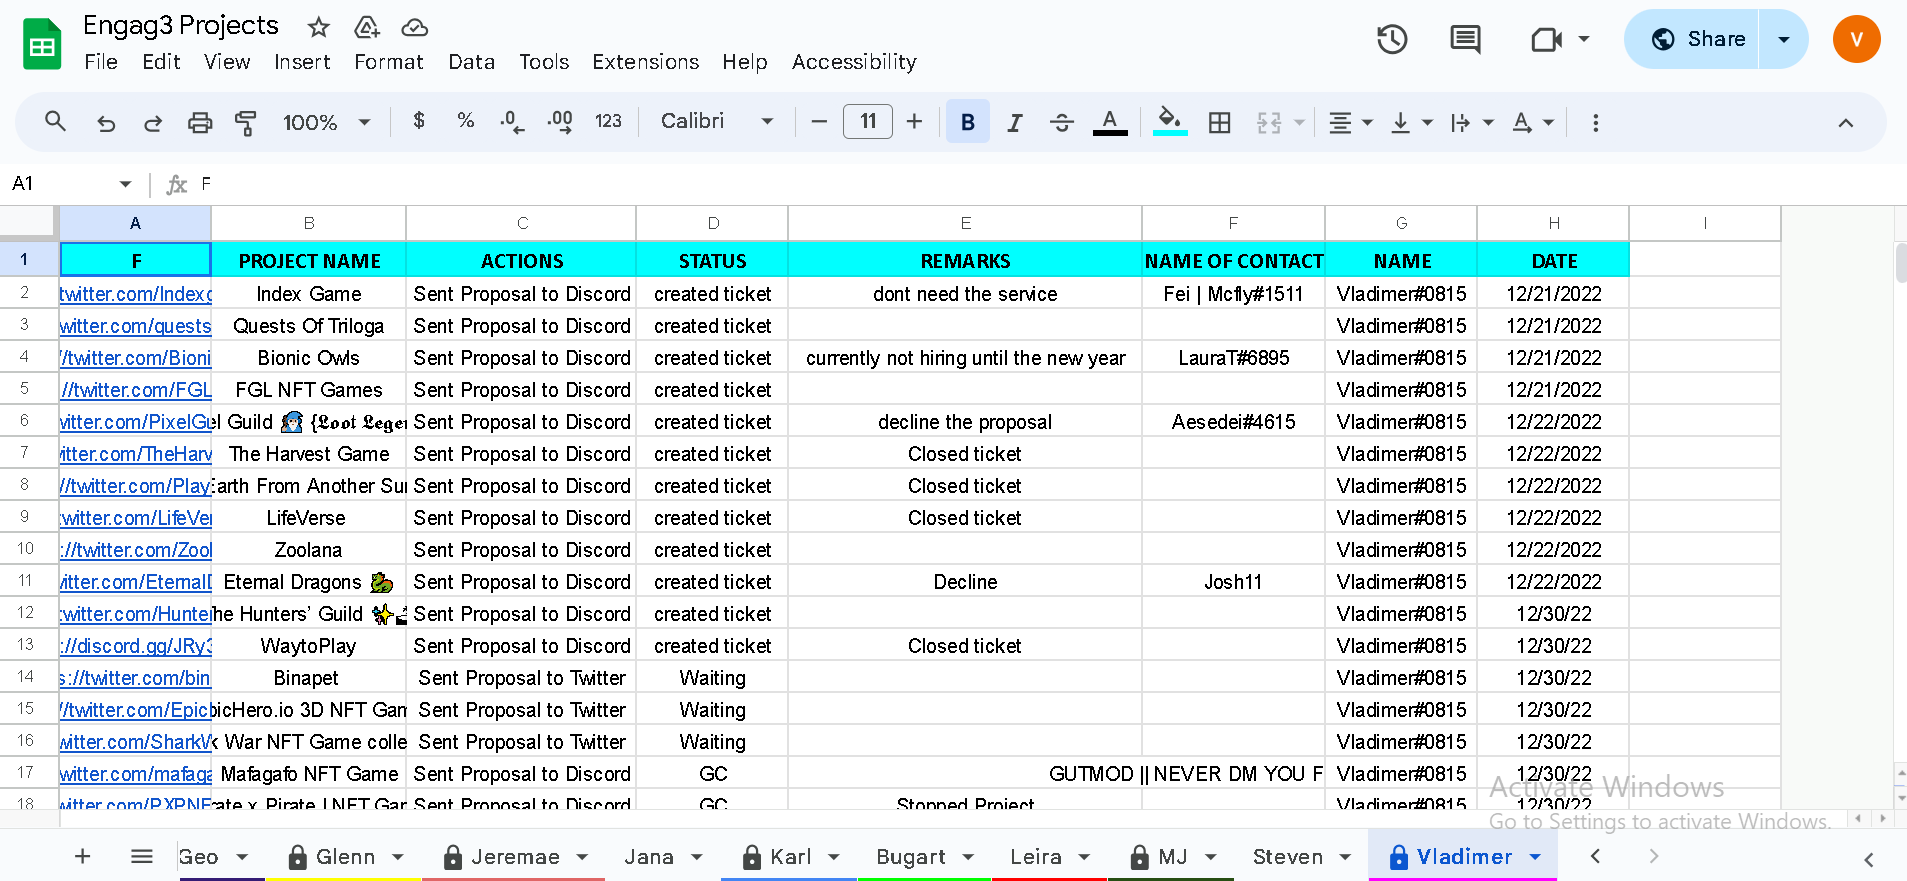The image size is (1907, 881).
Task: Select the cell 'Bionic Owls'
Action: [x=309, y=358]
